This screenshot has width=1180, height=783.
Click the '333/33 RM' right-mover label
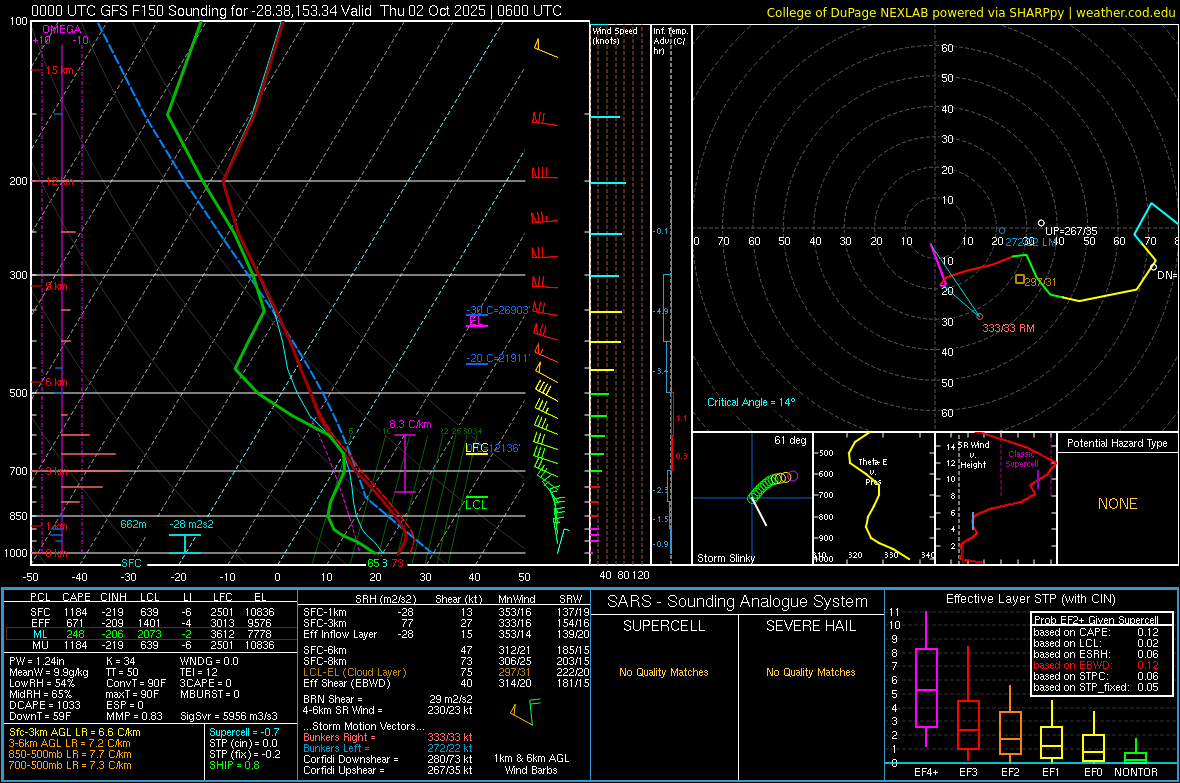pyautogui.click(x=1008, y=328)
